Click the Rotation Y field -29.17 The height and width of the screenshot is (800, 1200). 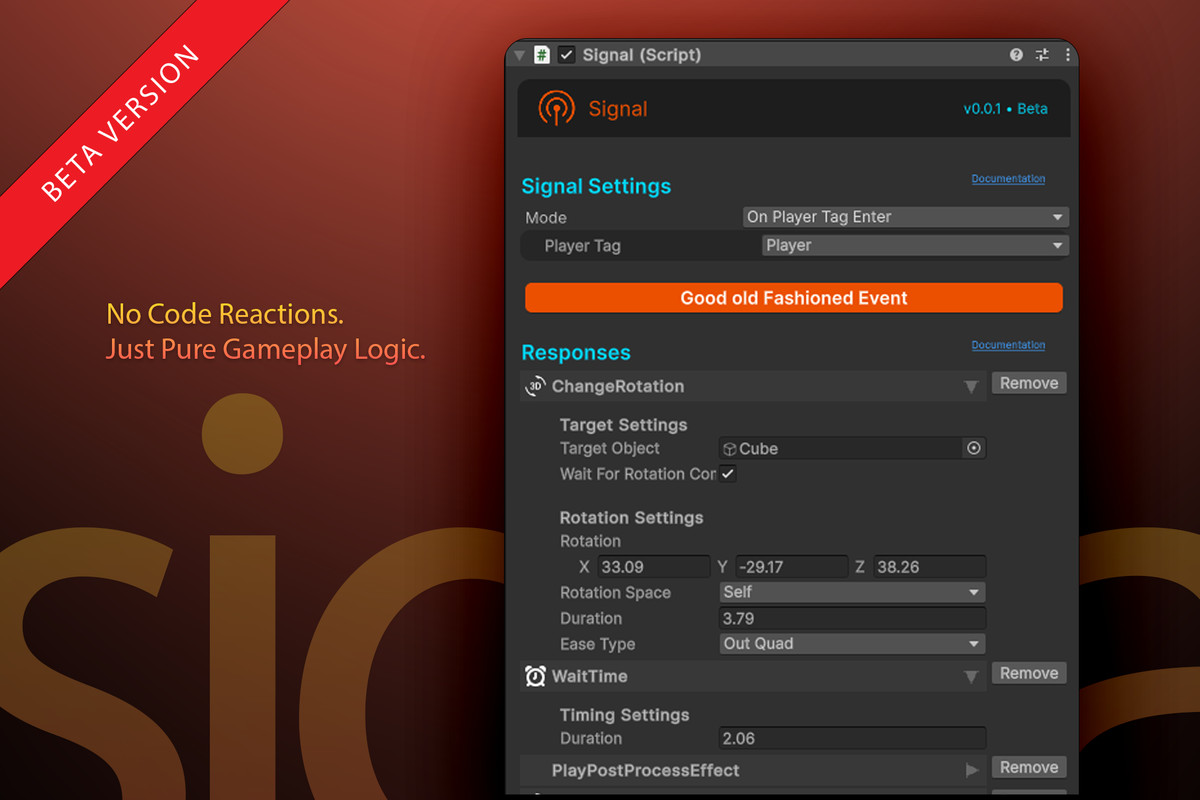[792, 567]
